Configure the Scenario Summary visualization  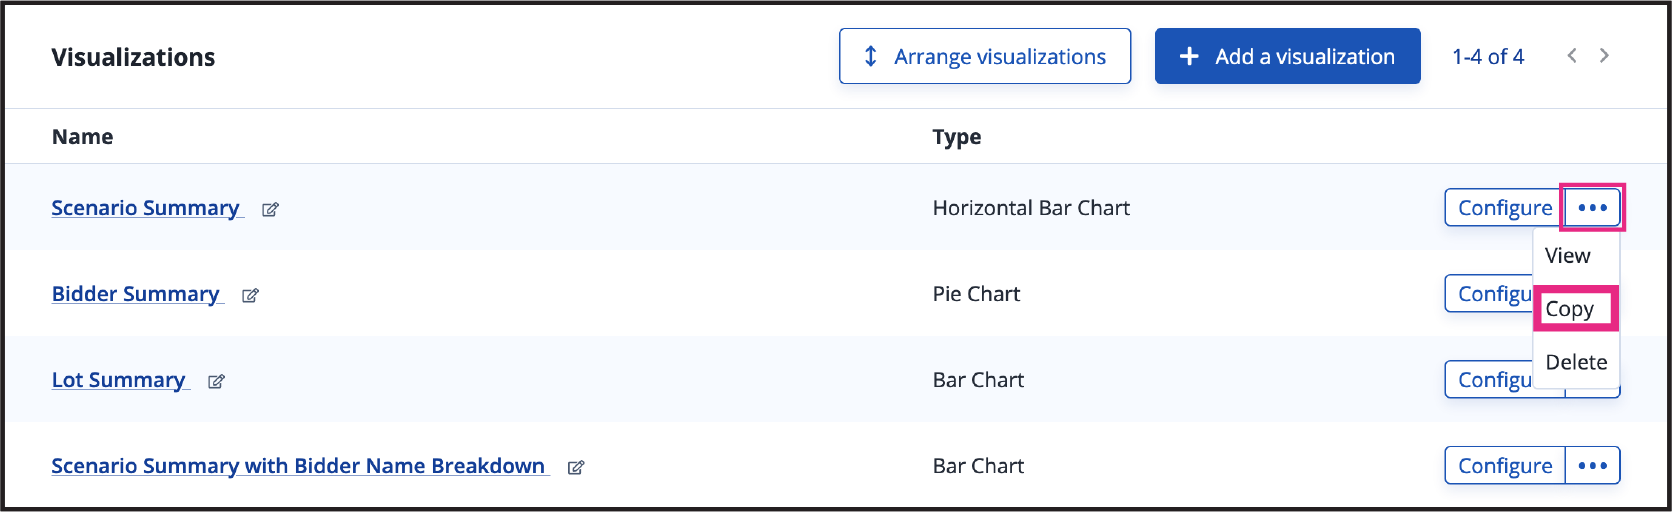(x=1505, y=208)
